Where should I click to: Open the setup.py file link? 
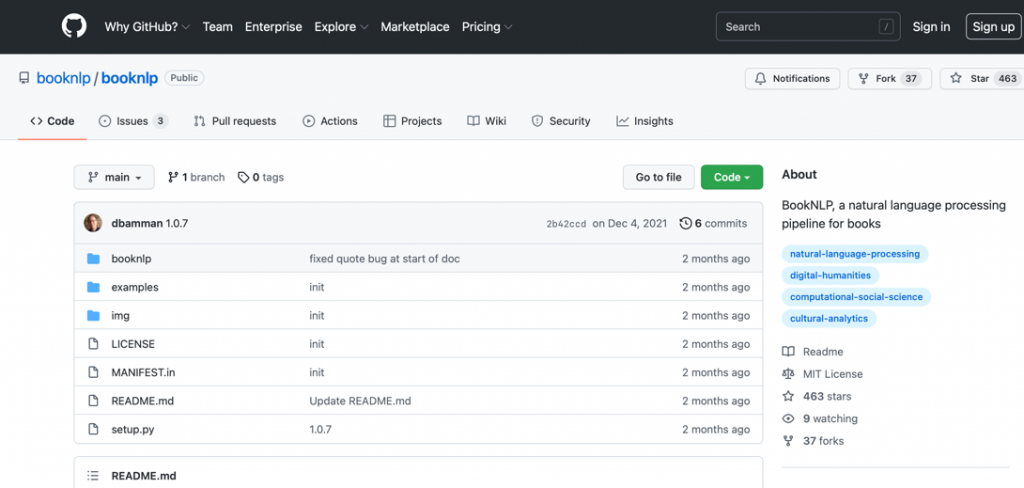click(133, 429)
